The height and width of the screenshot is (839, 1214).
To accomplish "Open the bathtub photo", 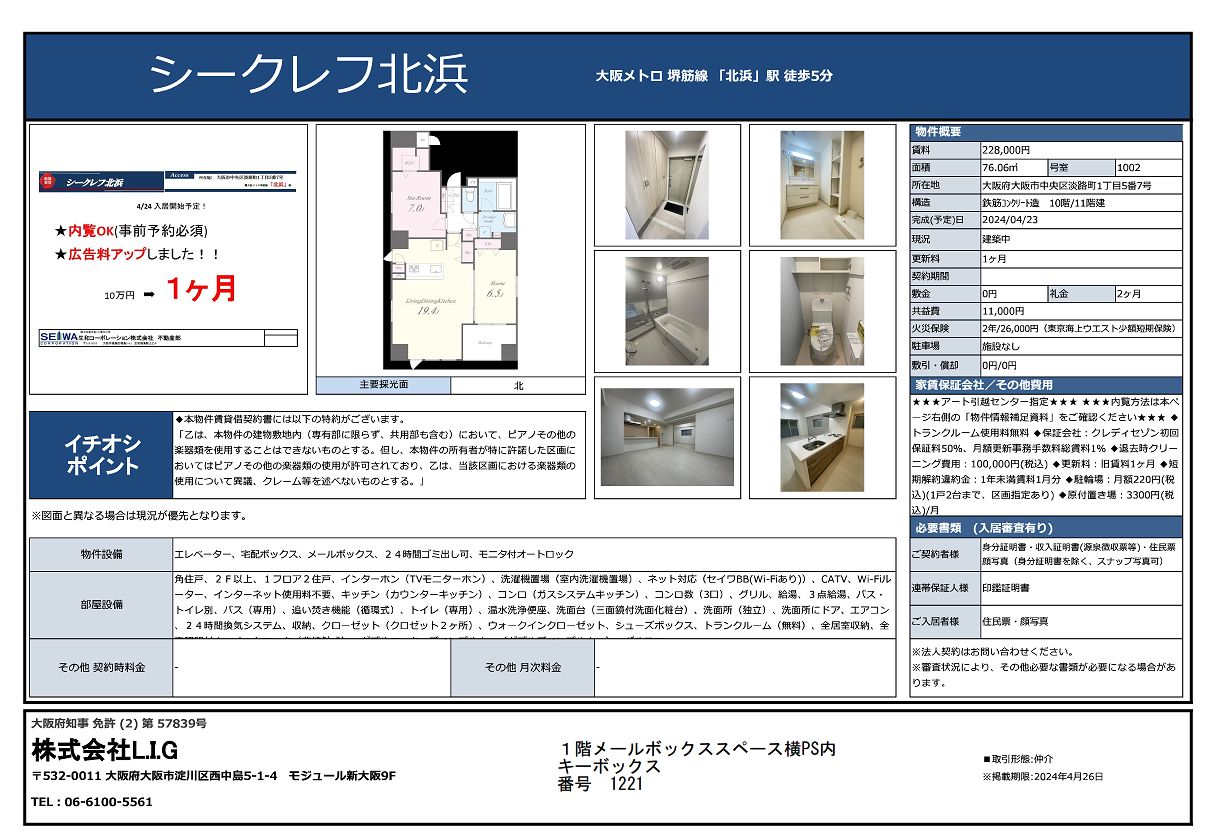I will 667,310.
